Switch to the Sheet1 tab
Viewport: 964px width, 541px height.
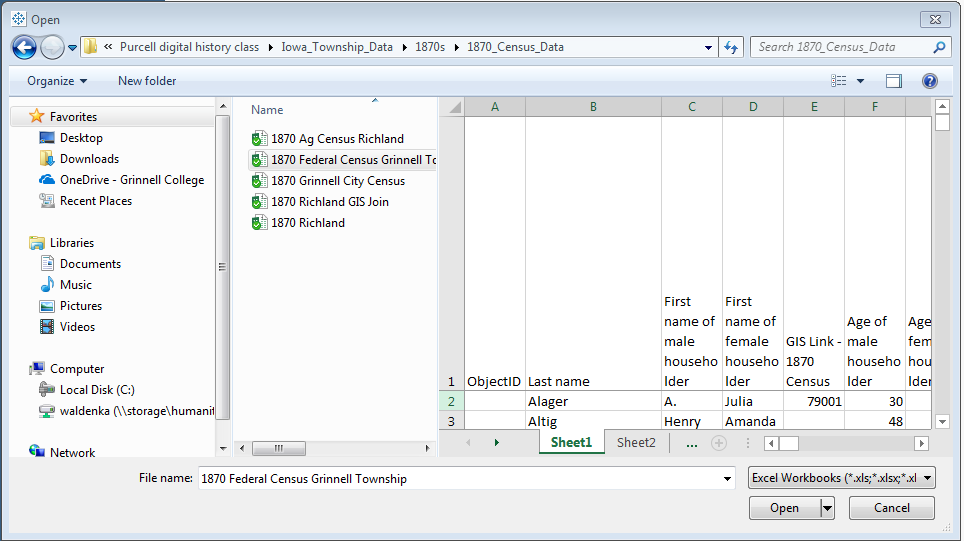[x=572, y=443]
